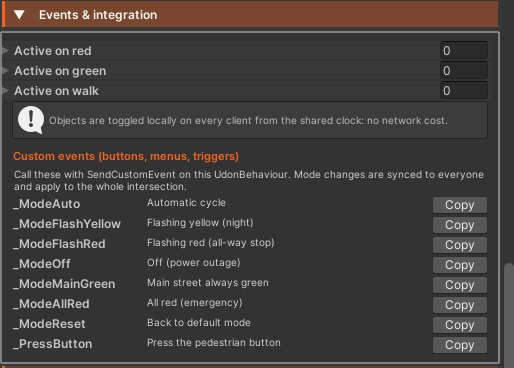The image size is (514, 368).
Task: Click the Active on green label
Action: click(x=60, y=71)
